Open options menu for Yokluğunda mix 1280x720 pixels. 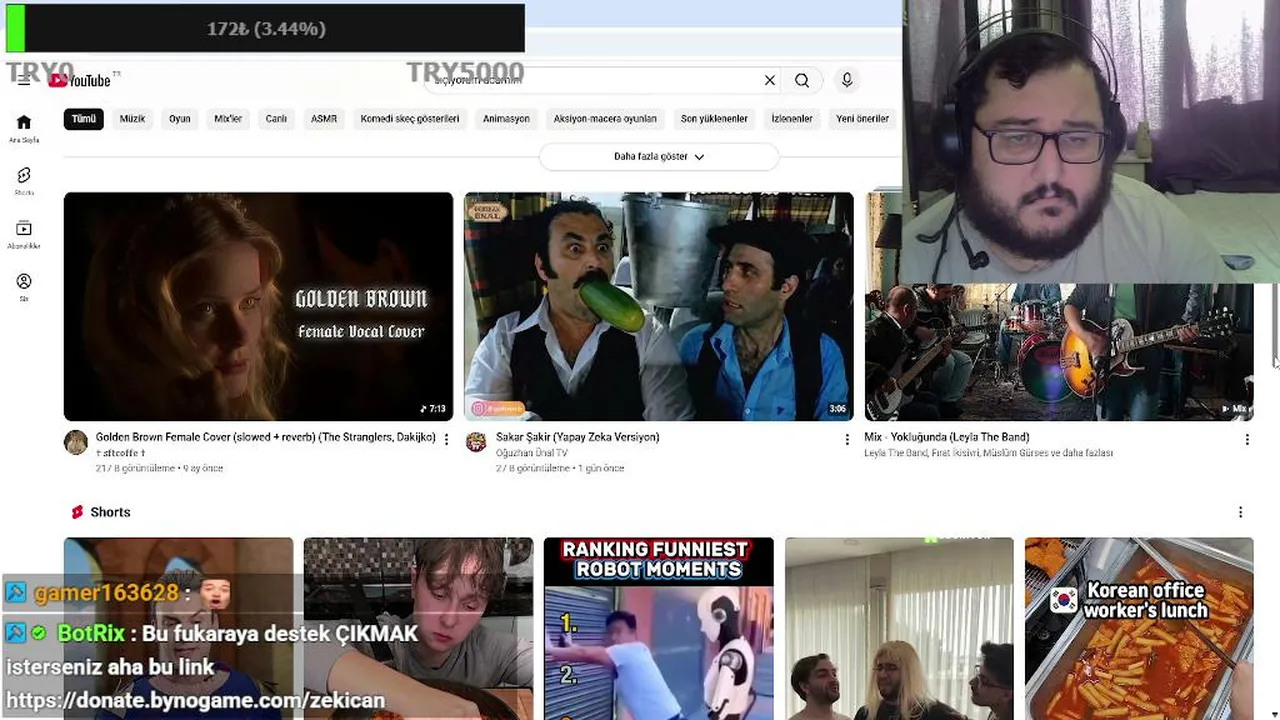coord(1247,439)
